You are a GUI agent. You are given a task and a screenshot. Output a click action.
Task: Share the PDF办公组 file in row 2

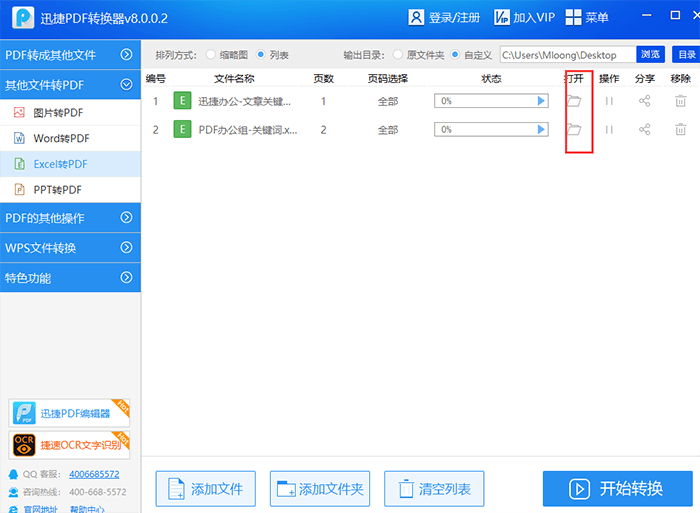(x=645, y=129)
